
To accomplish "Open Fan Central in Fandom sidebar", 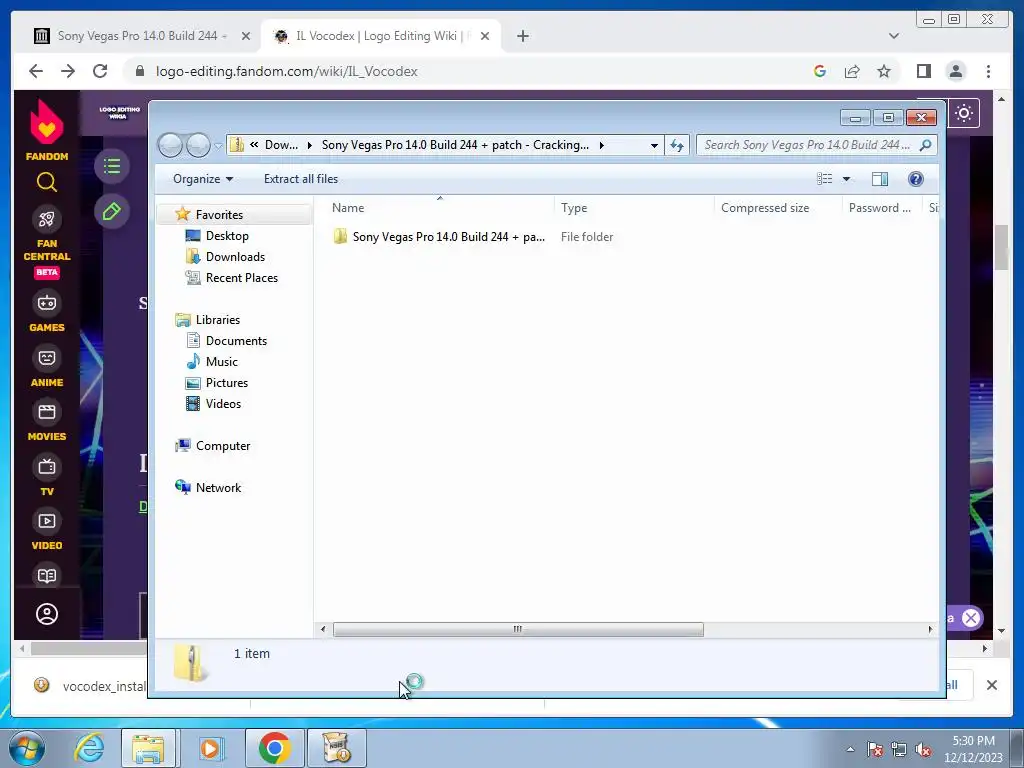I will (47, 243).
